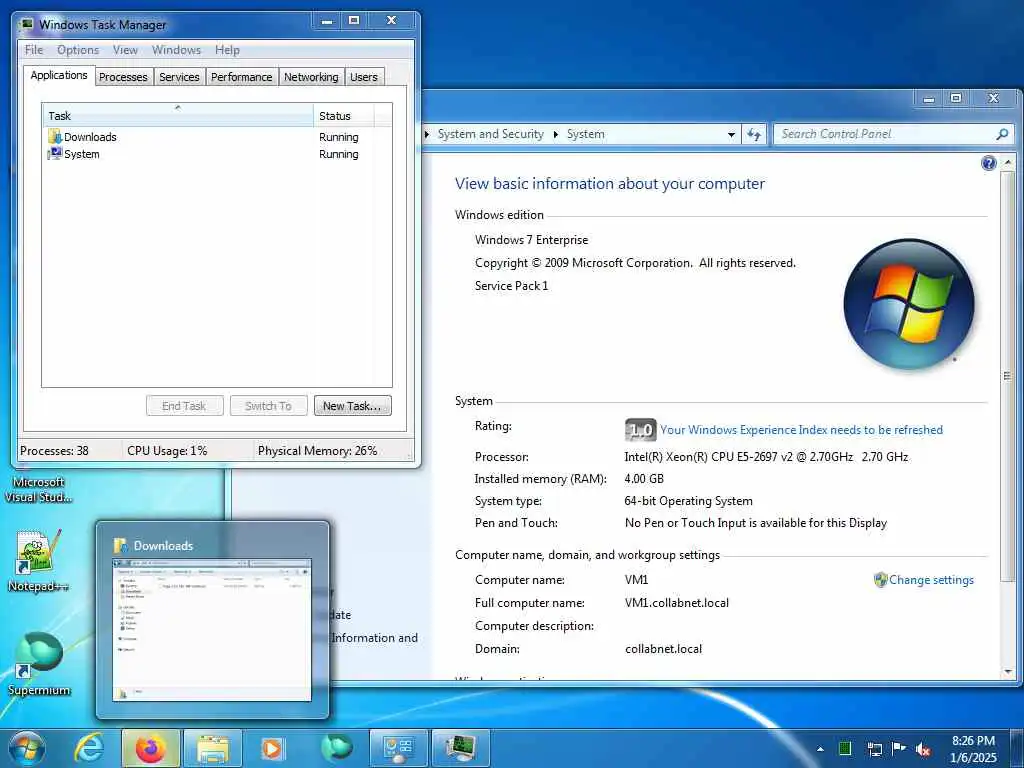The width and height of the screenshot is (1024, 768).
Task: Open Windows Experience Index refresh link
Action: tap(801, 430)
